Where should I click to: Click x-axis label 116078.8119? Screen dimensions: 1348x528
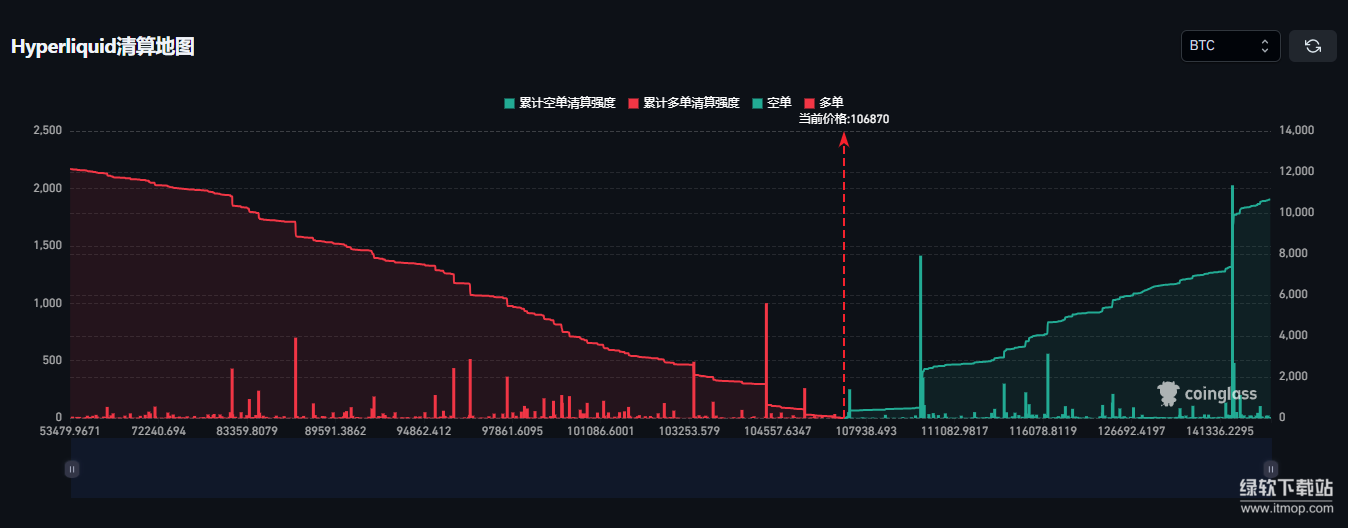click(1043, 431)
